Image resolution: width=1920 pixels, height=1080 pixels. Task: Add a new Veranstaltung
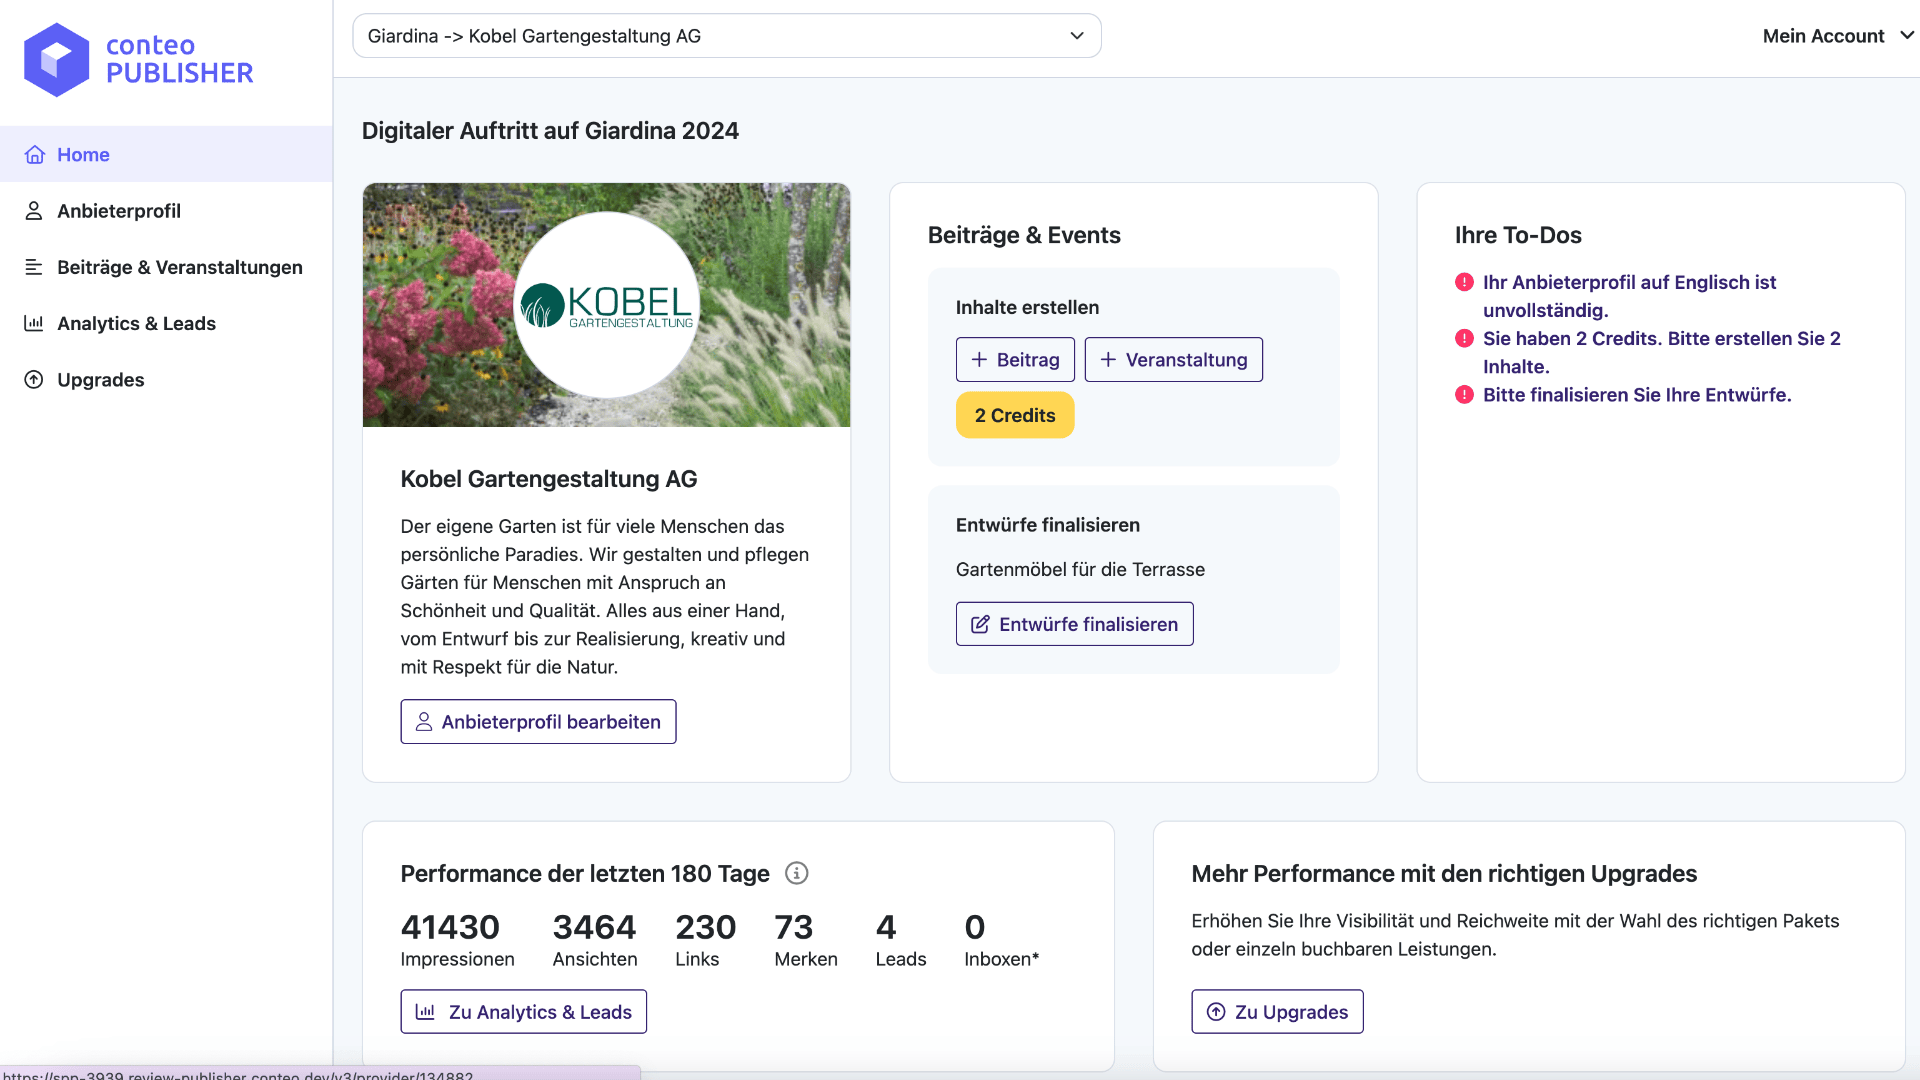point(1174,360)
